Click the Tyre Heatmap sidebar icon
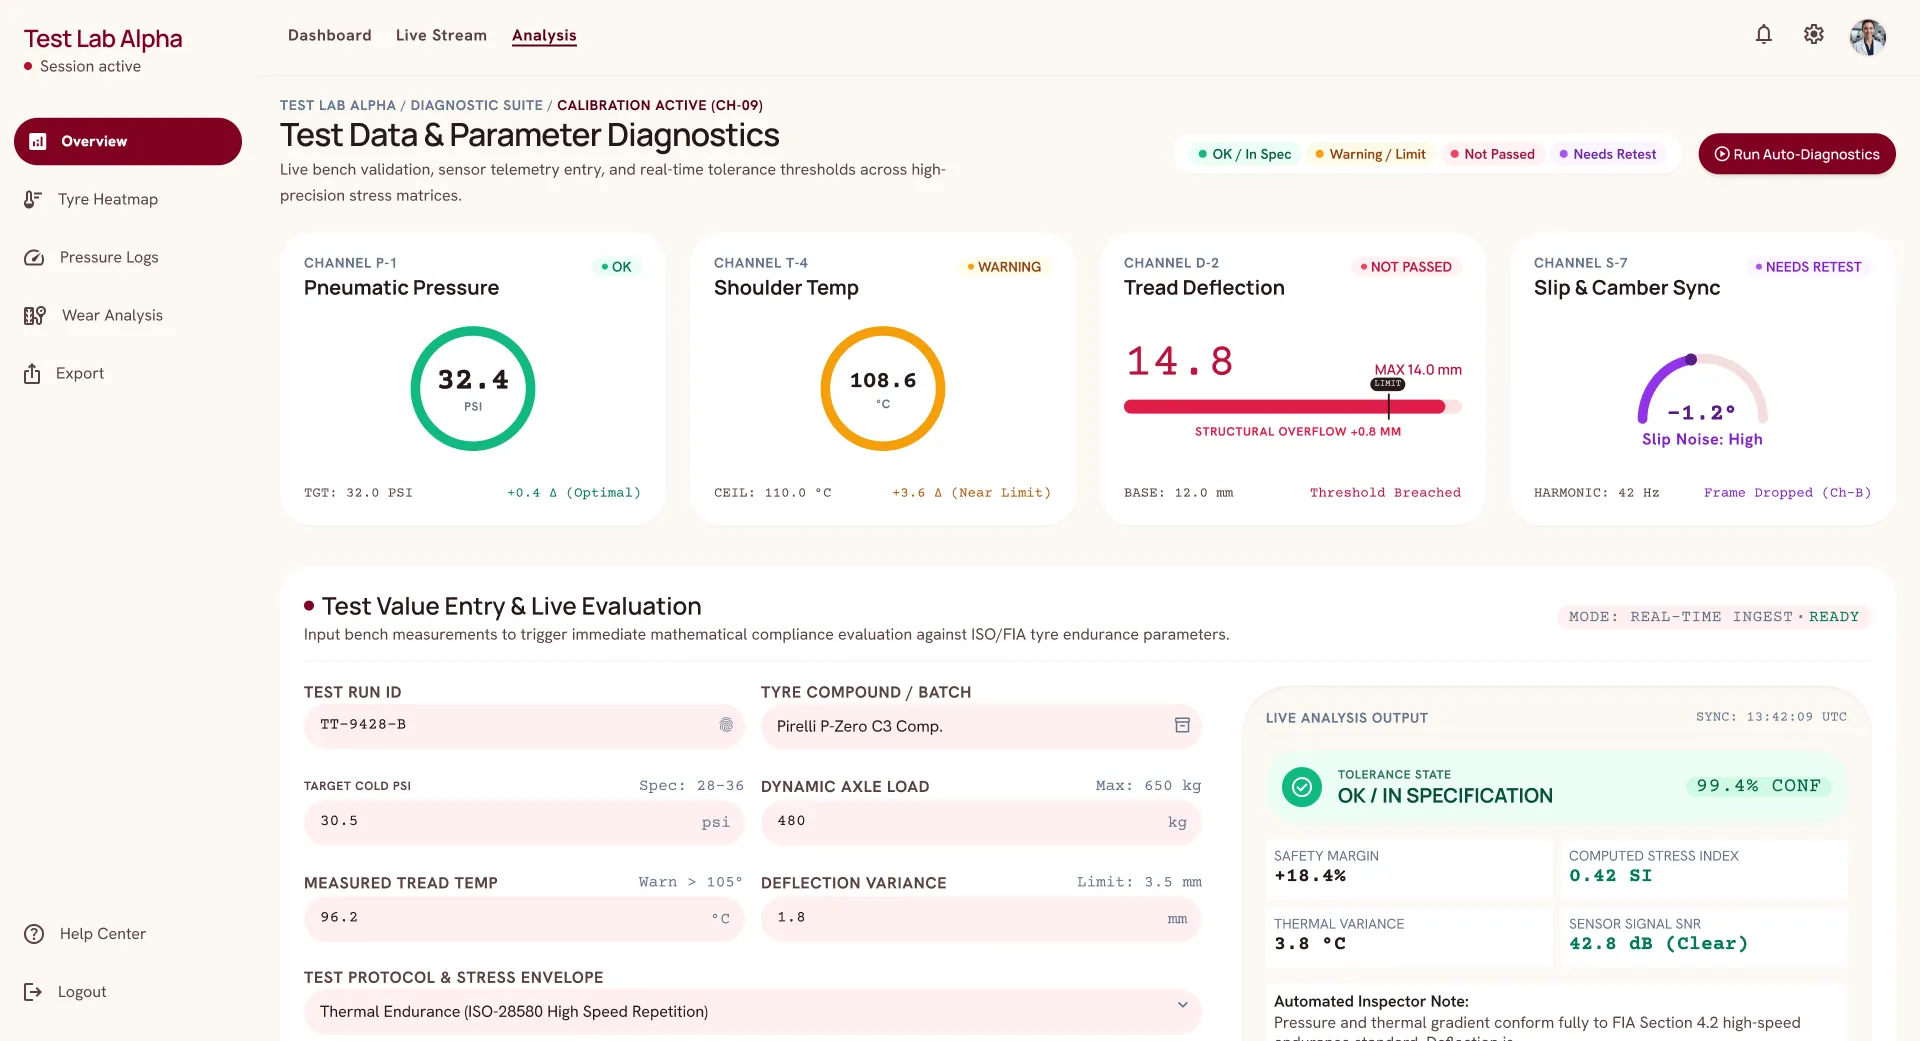 pos(33,199)
